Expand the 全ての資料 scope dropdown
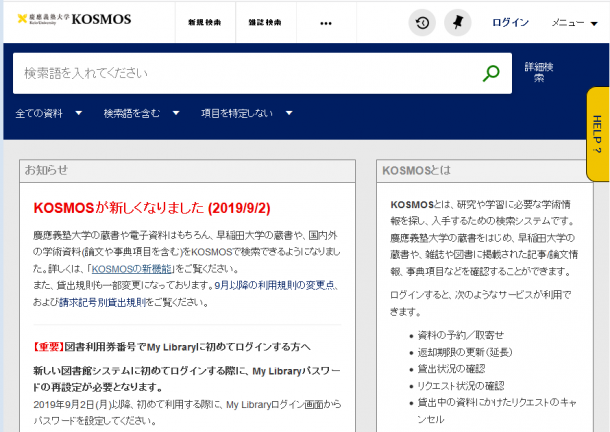Screen dimensions: 610x432 click(x=48, y=113)
